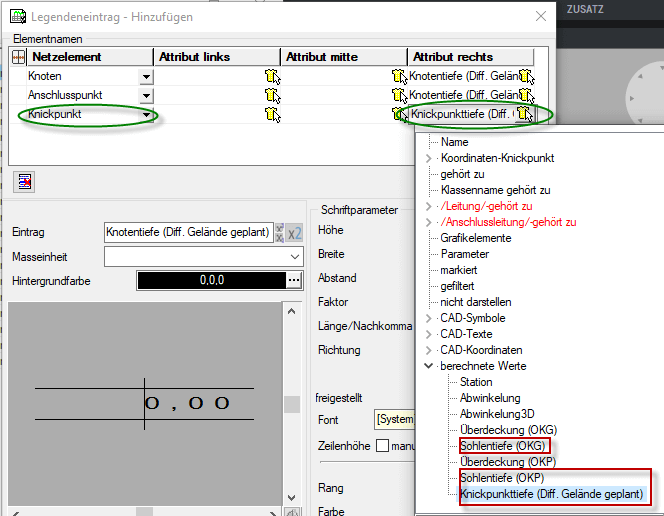Click the attribute picker icon in Knoten's Attribut links cell
The image size is (664, 516).
271,76
